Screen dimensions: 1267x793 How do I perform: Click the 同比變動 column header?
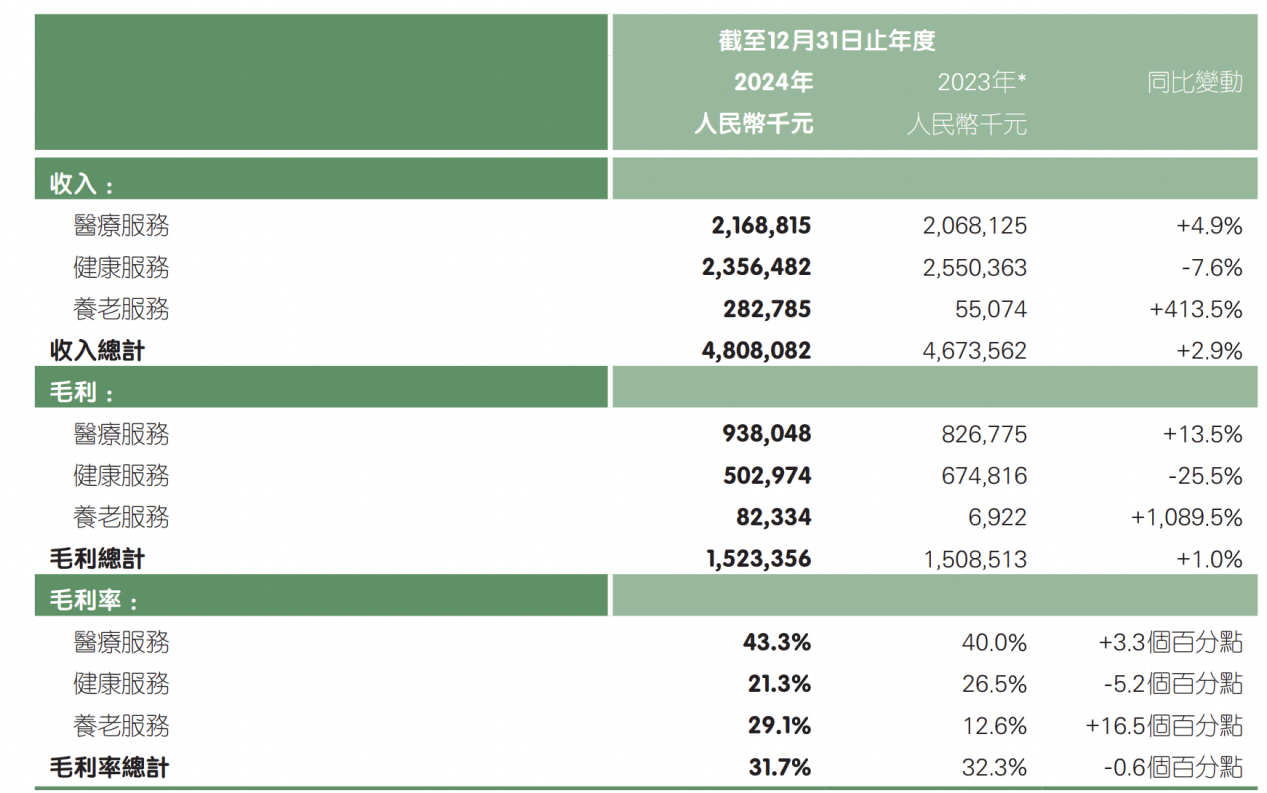pyautogui.click(x=1195, y=82)
